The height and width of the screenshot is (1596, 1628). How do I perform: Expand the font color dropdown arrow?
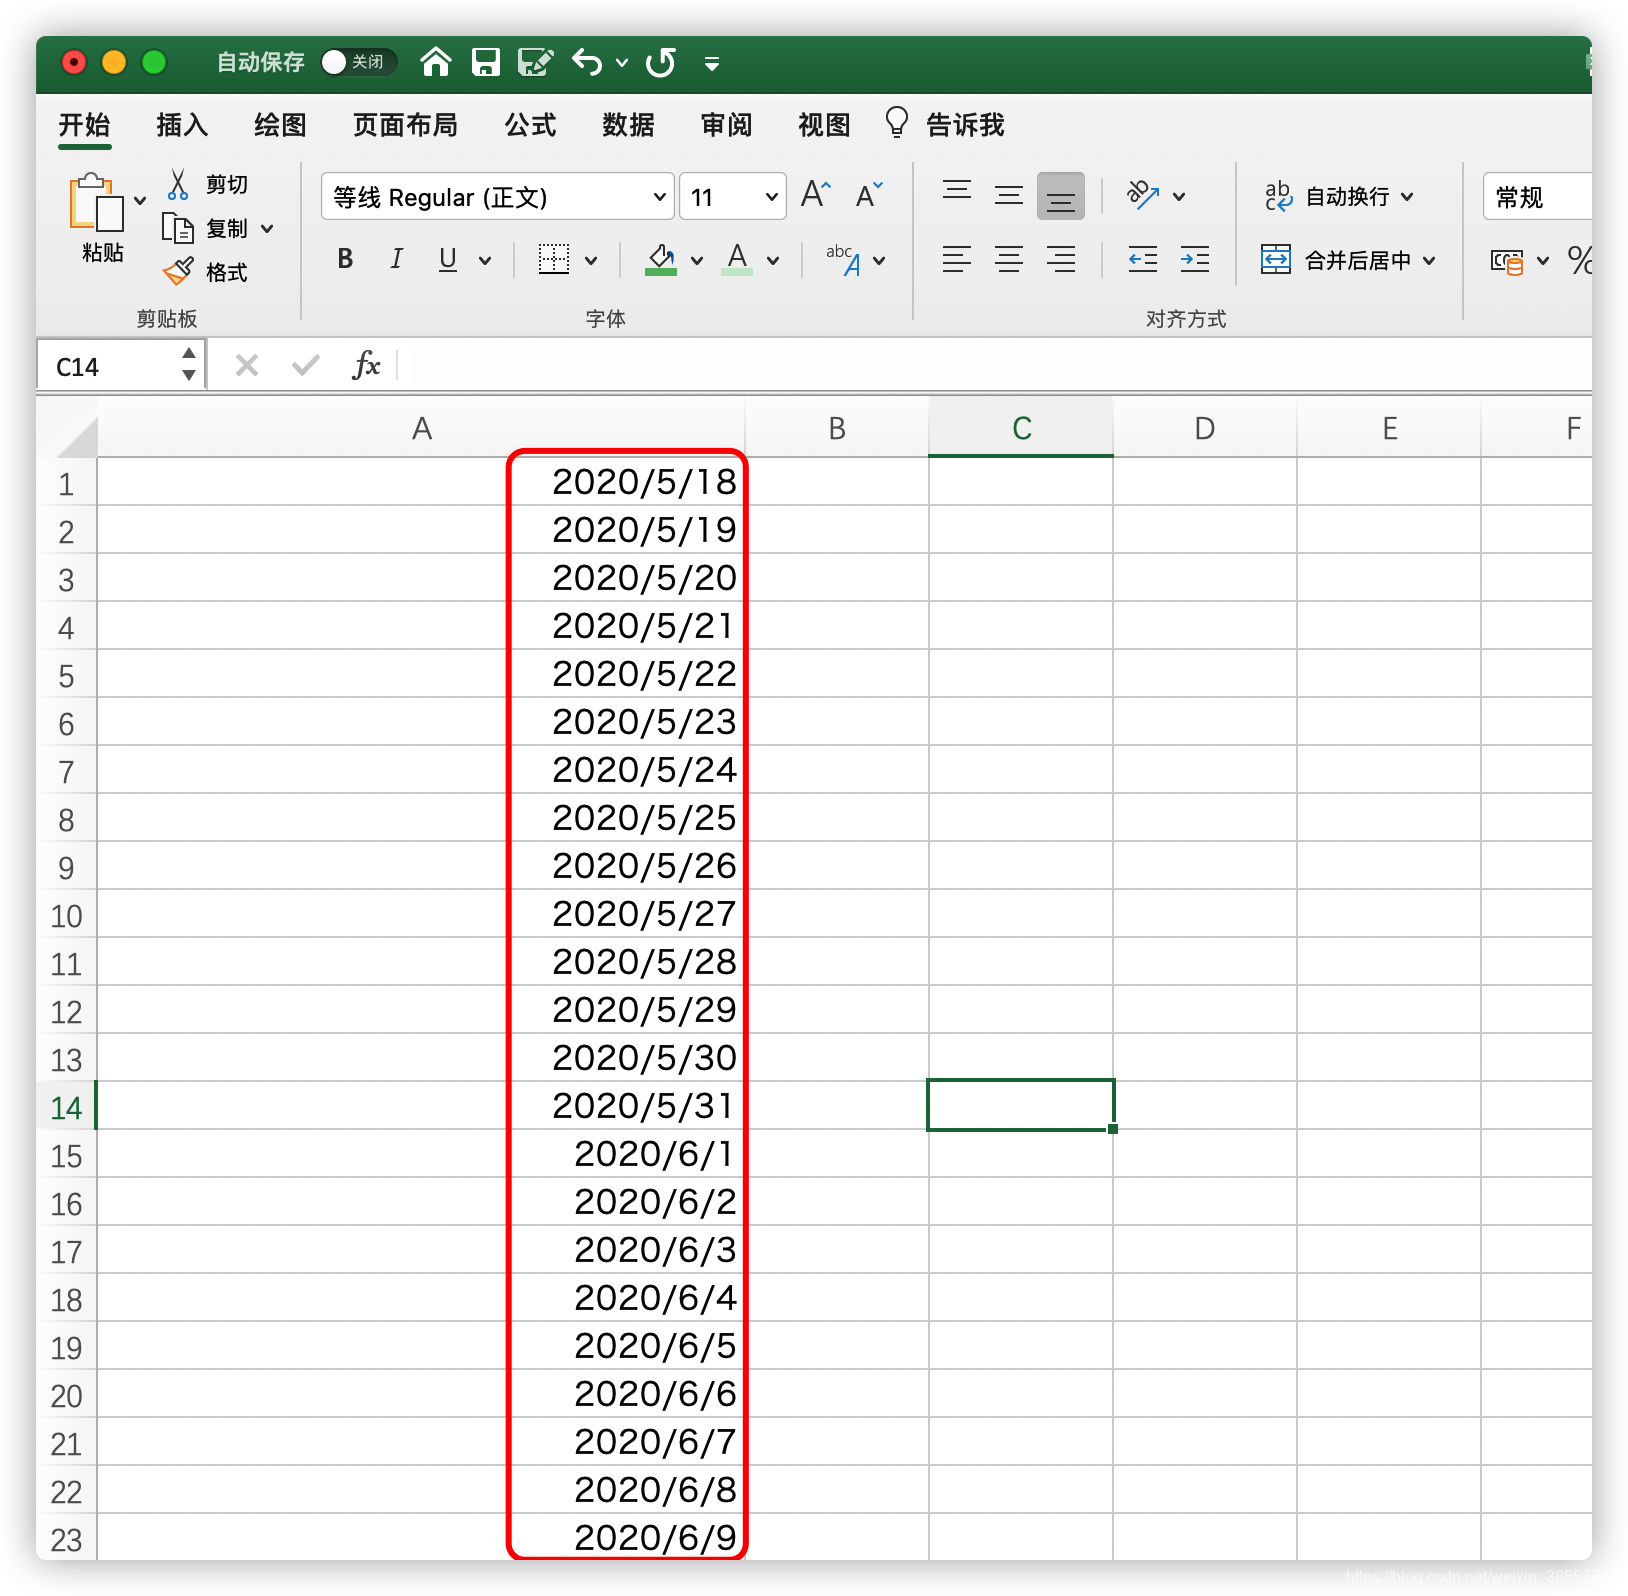(x=773, y=260)
